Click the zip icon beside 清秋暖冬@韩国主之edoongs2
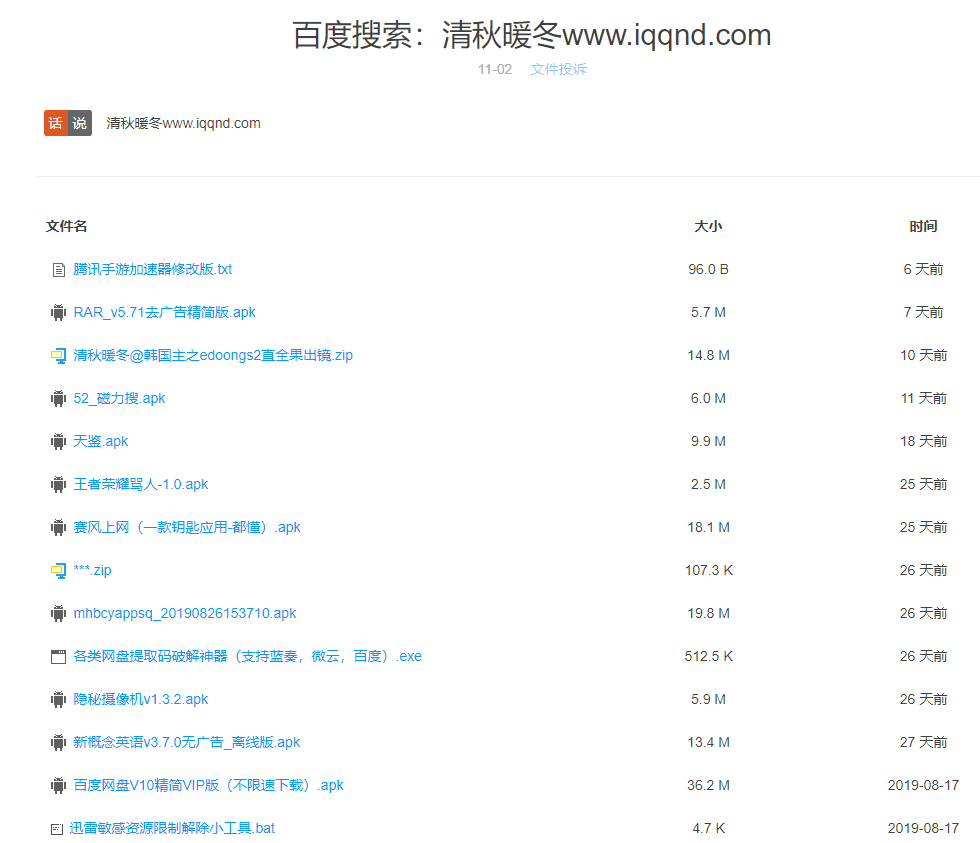The height and width of the screenshot is (843, 980). point(58,356)
